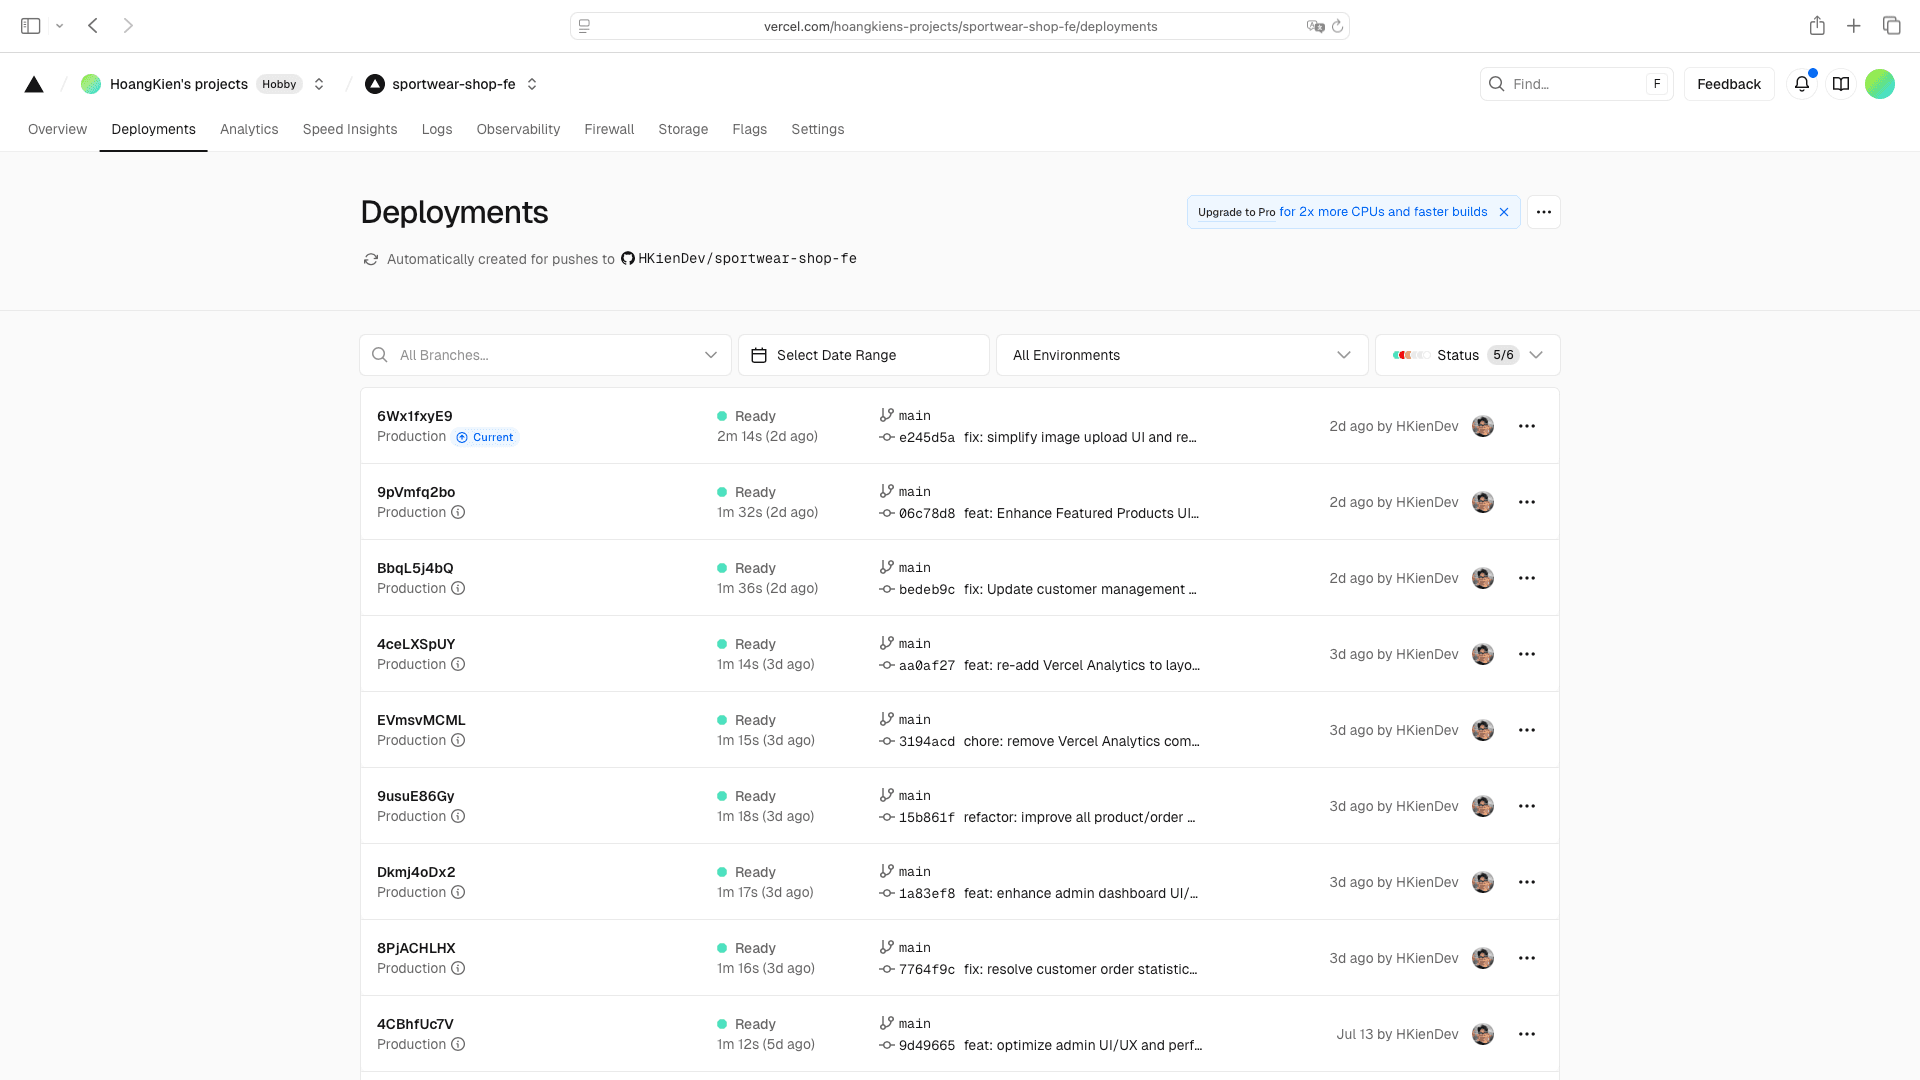Open options menu for deployment 9pVmfq2bo
This screenshot has height=1080, width=1920.
[1527, 502]
